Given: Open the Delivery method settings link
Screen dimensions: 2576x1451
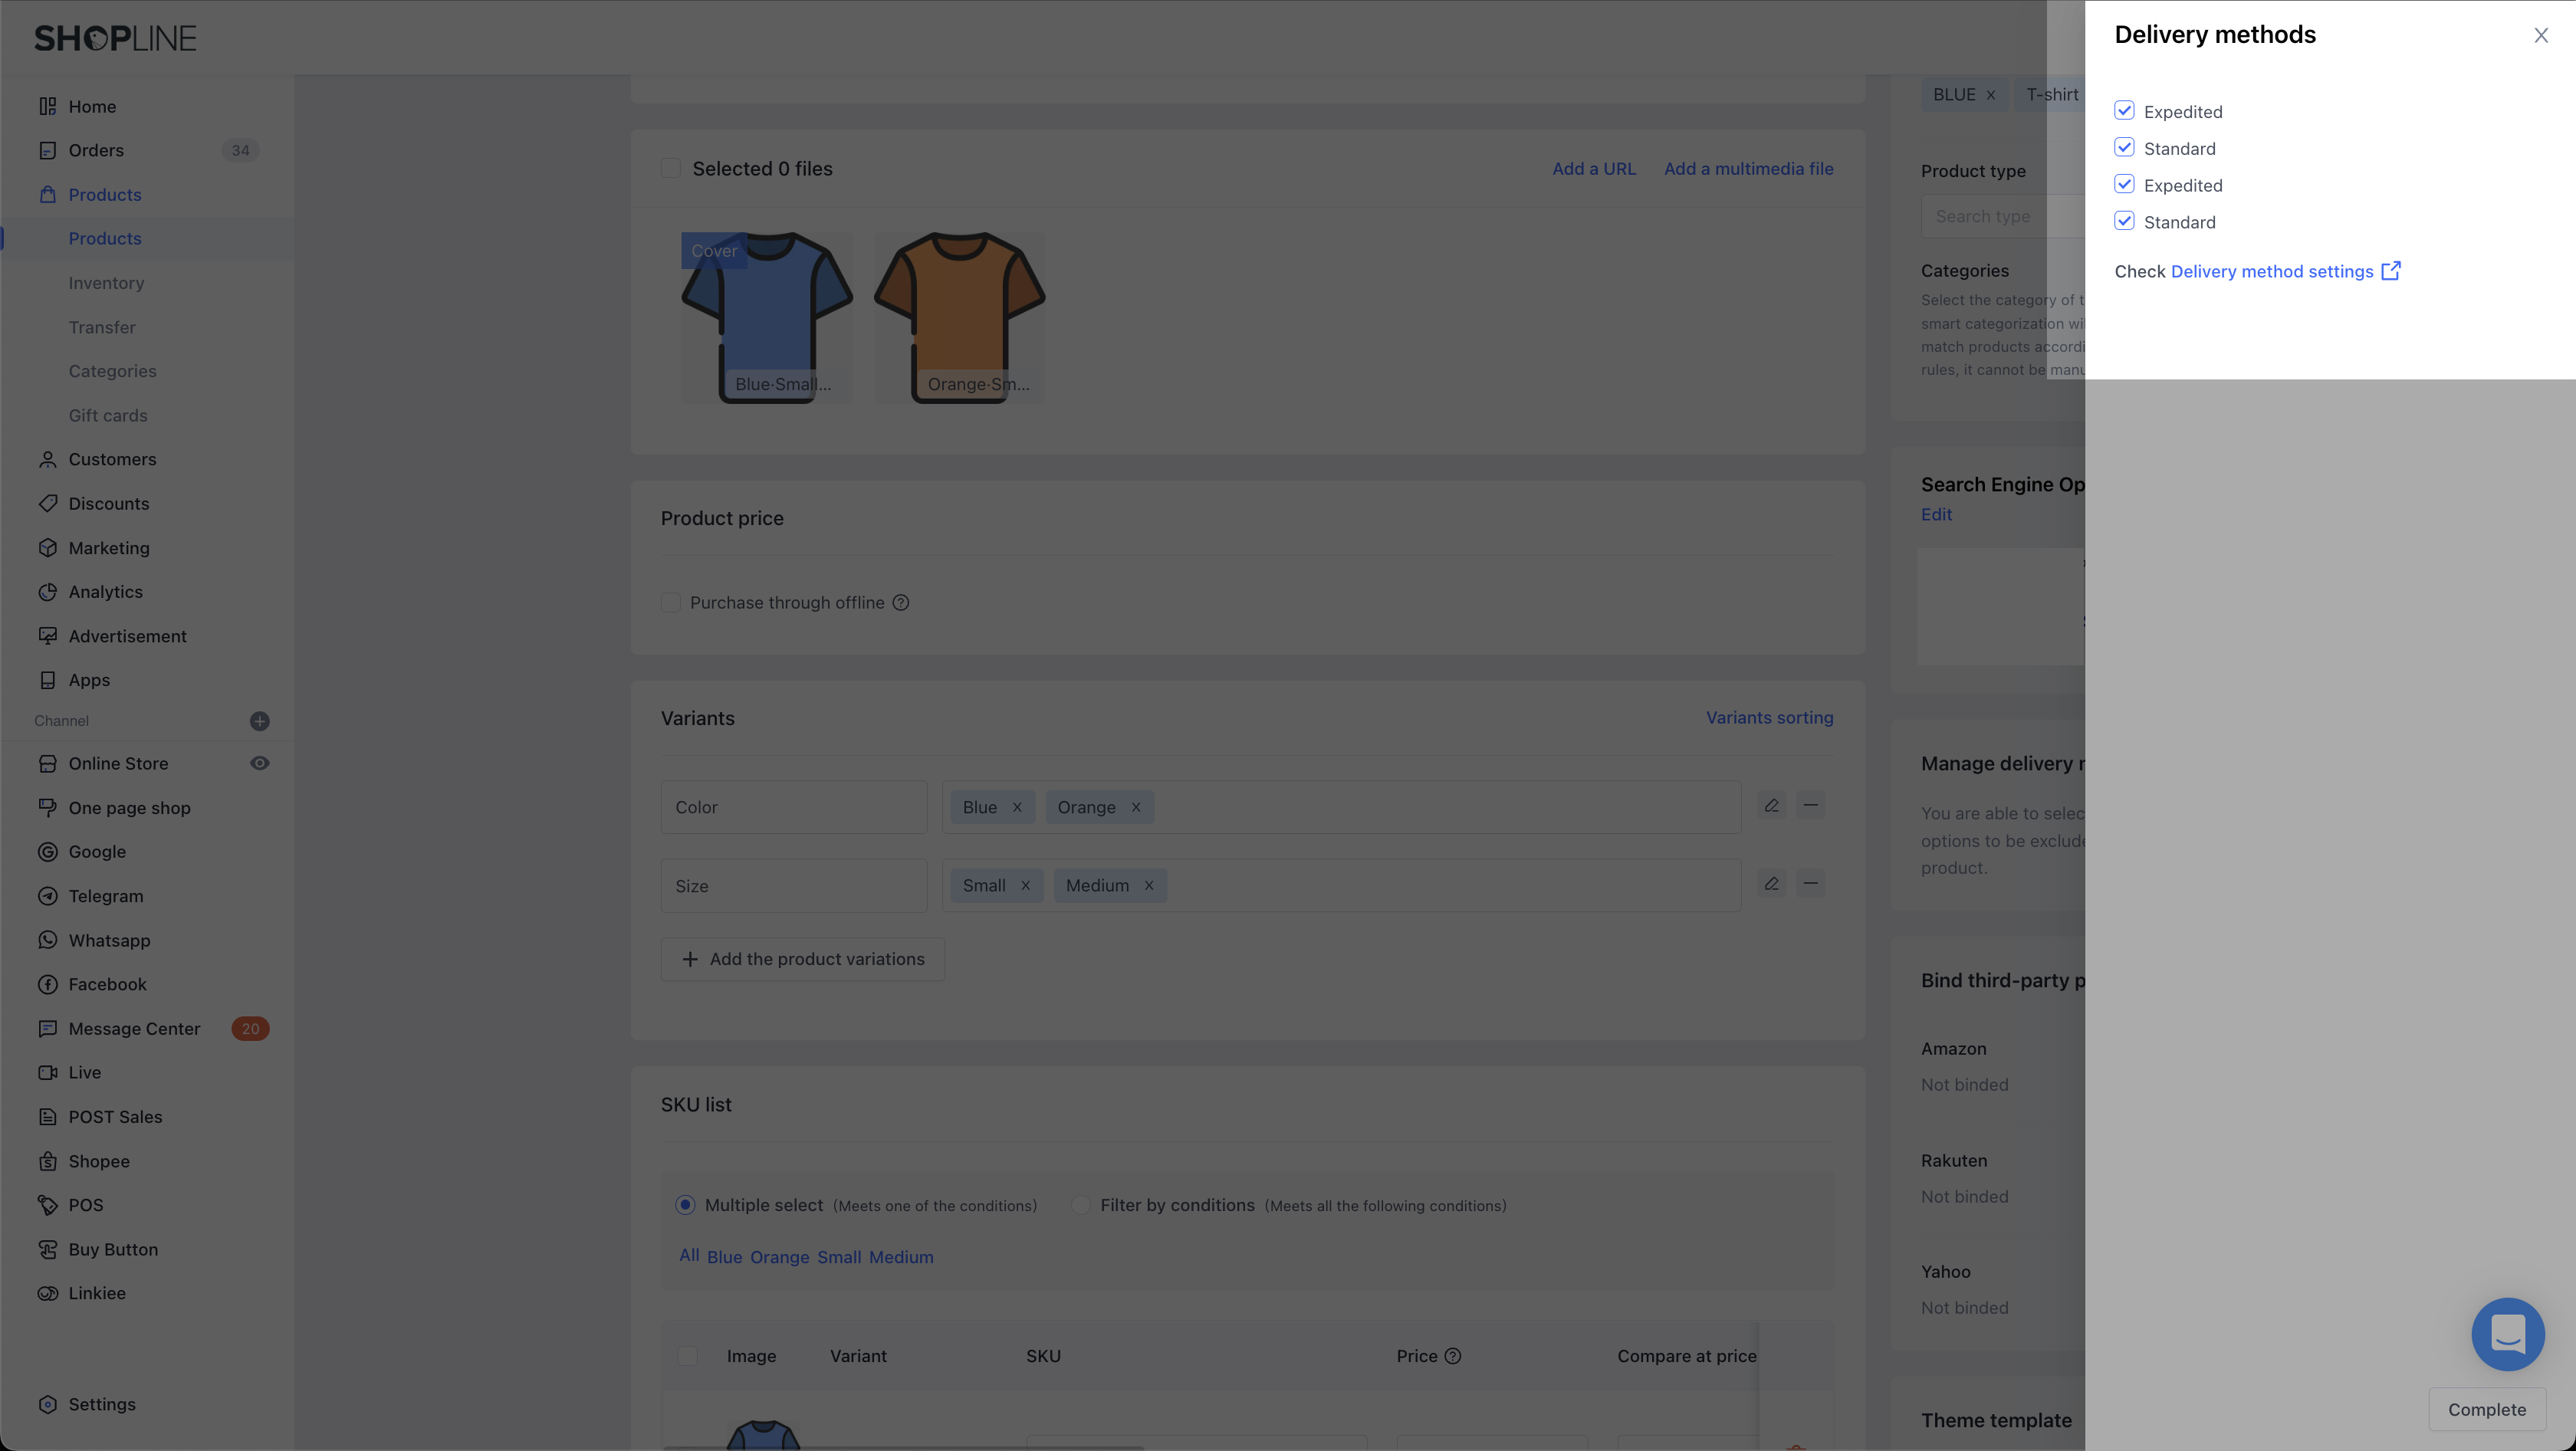Looking at the screenshot, I should pos(2272,272).
